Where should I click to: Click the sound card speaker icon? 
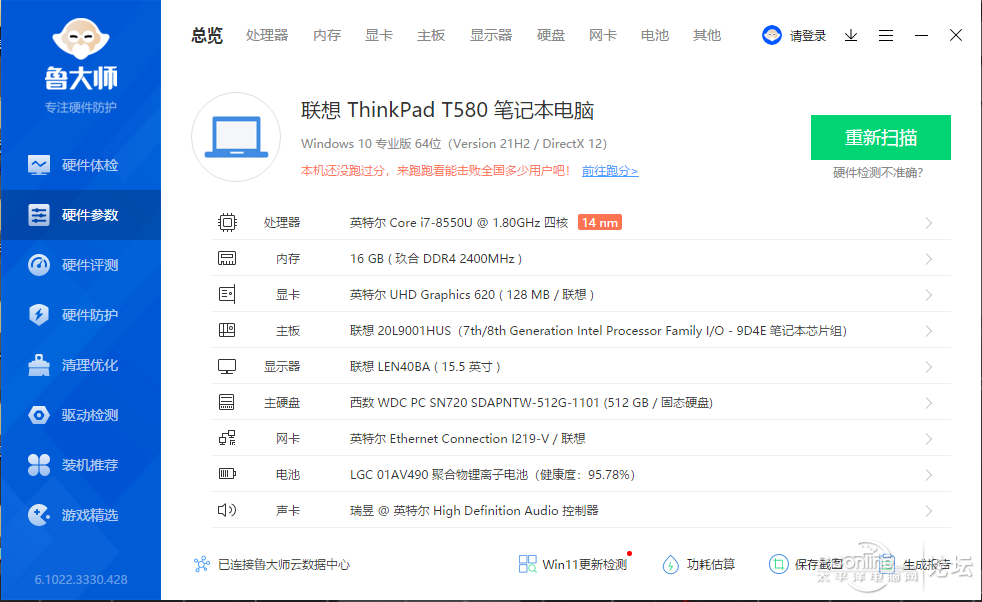pyautogui.click(x=227, y=510)
